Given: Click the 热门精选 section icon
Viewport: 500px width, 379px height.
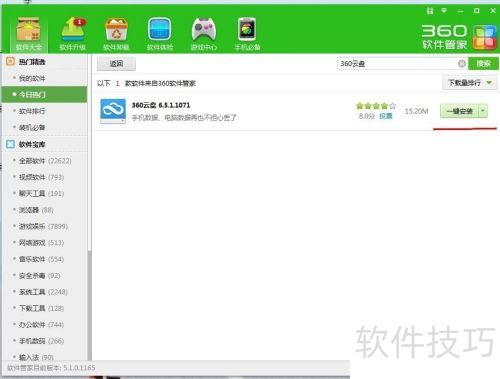Looking at the screenshot, I should click(x=11, y=61).
